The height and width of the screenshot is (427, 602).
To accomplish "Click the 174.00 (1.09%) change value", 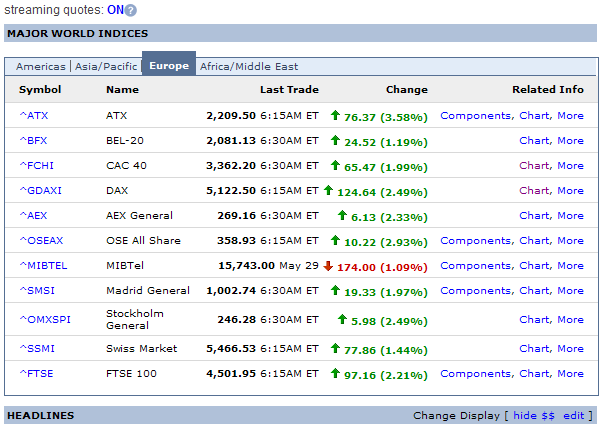I will point(382,267).
